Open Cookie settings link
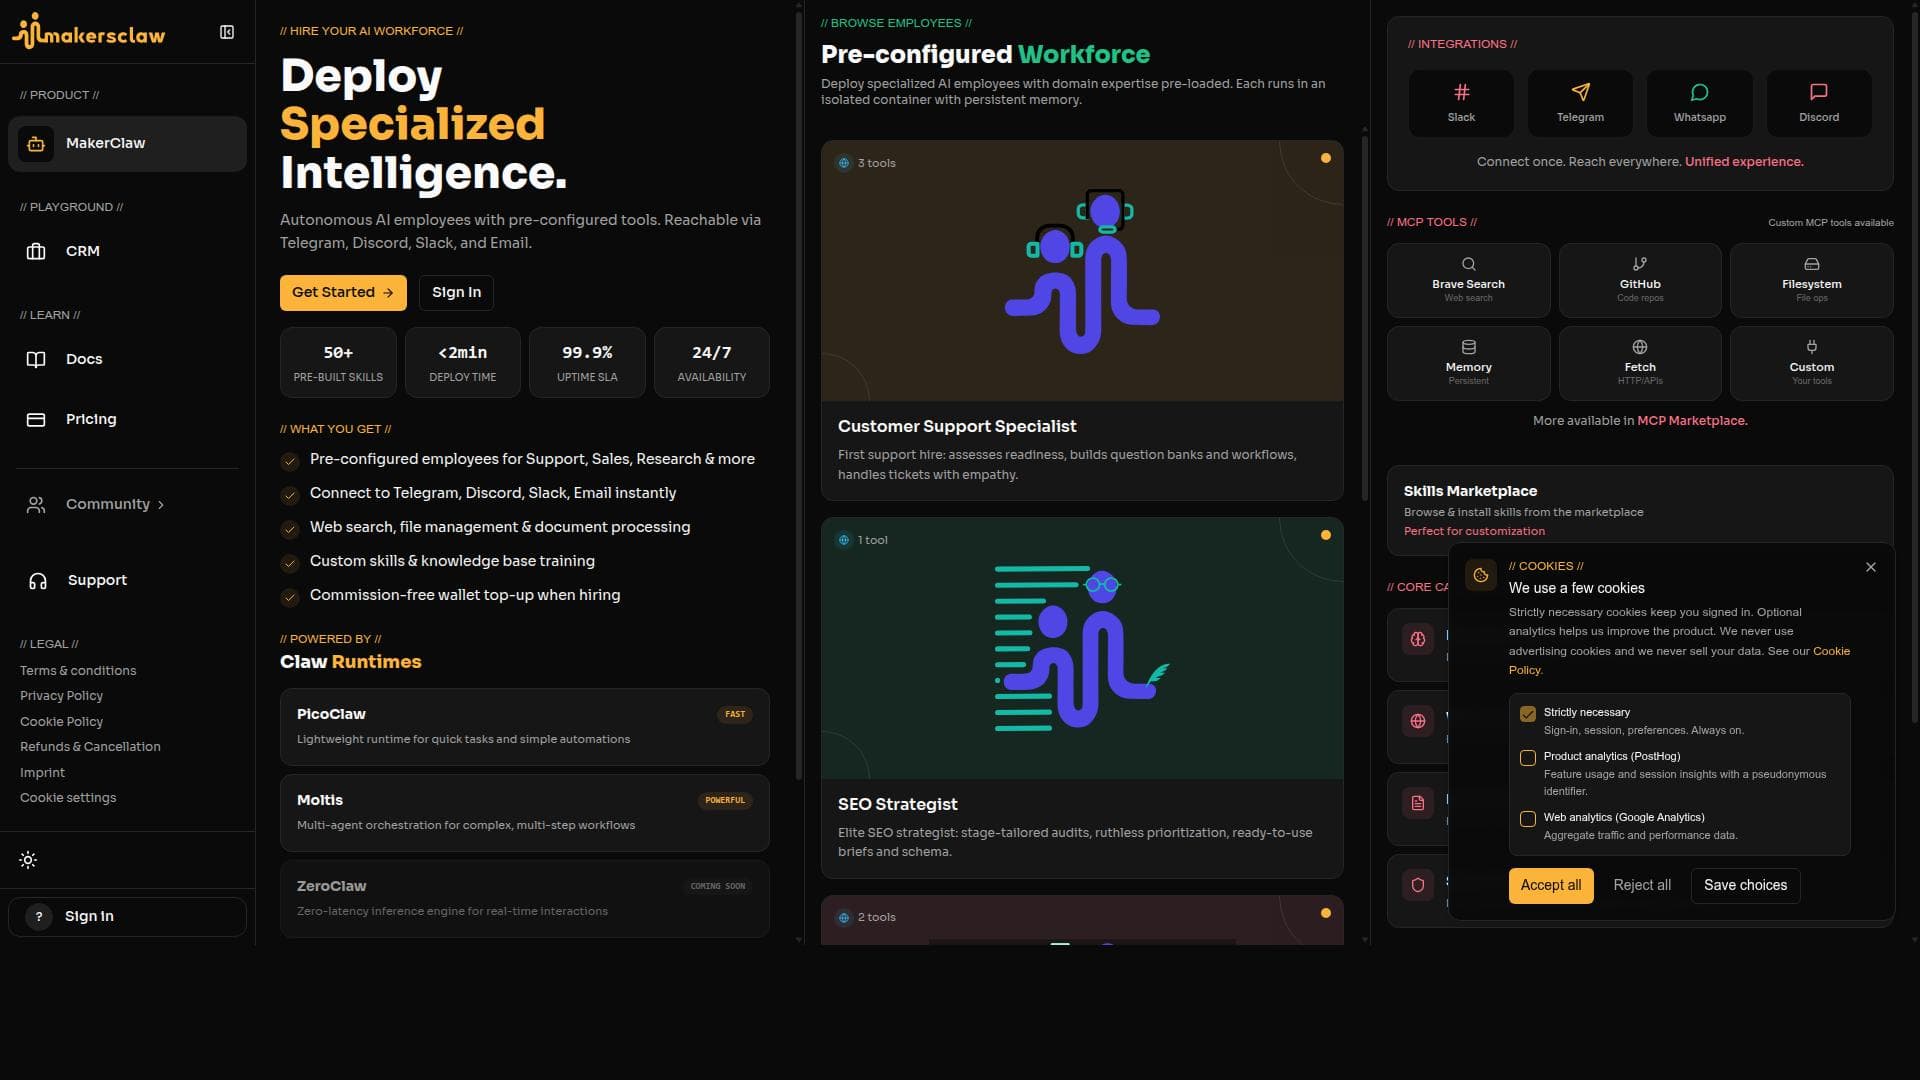Viewport: 1920px width, 1080px height. coord(68,798)
